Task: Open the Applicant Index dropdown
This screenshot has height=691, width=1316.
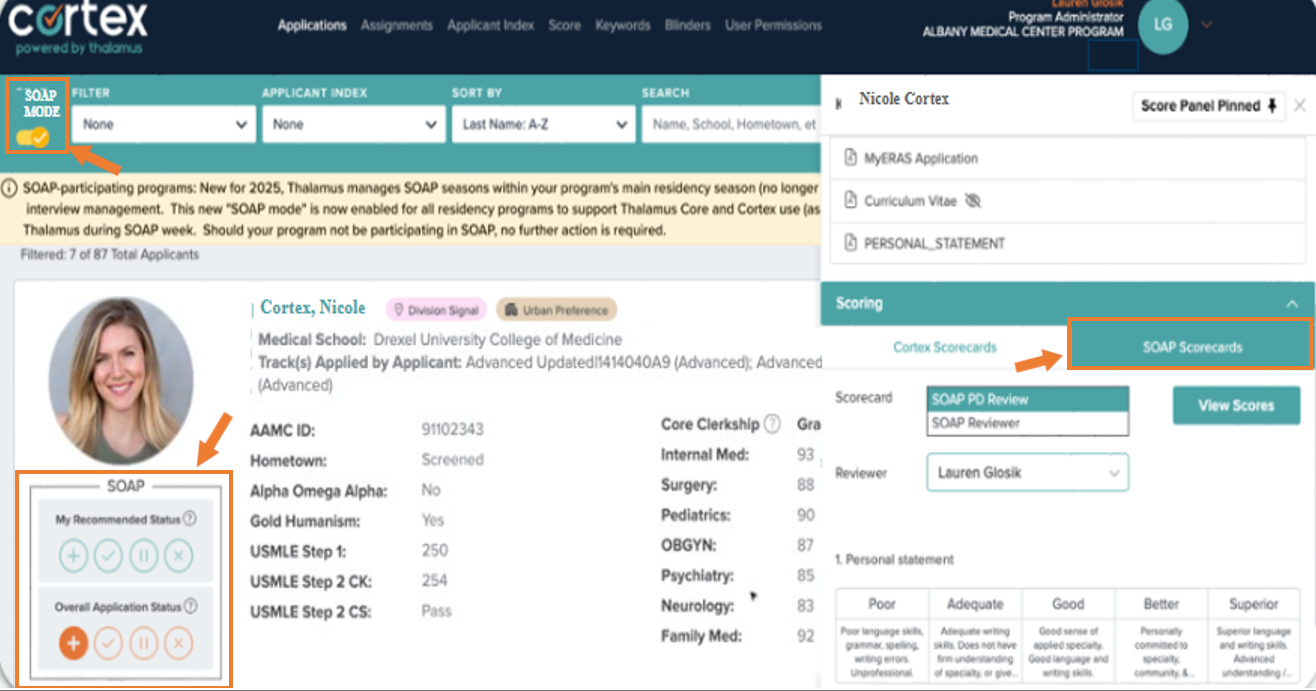Action: coord(354,125)
